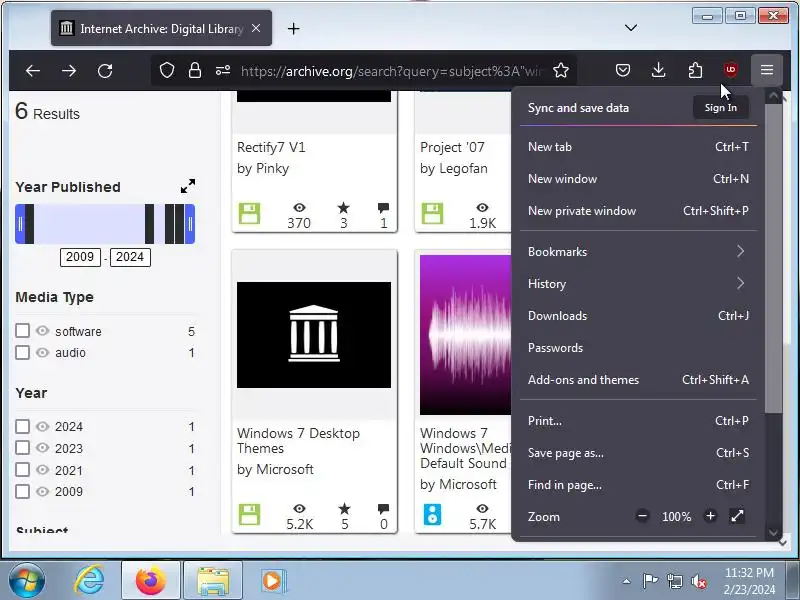Image resolution: width=800 pixels, height=600 pixels.
Task: Check the 2023 year filter box
Action: coord(22,448)
